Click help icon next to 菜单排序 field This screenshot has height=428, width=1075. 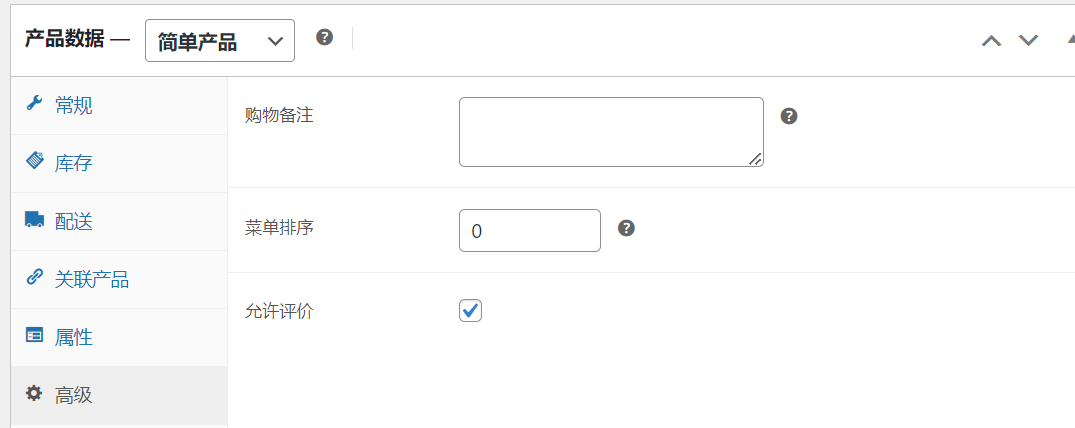[626, 228]
